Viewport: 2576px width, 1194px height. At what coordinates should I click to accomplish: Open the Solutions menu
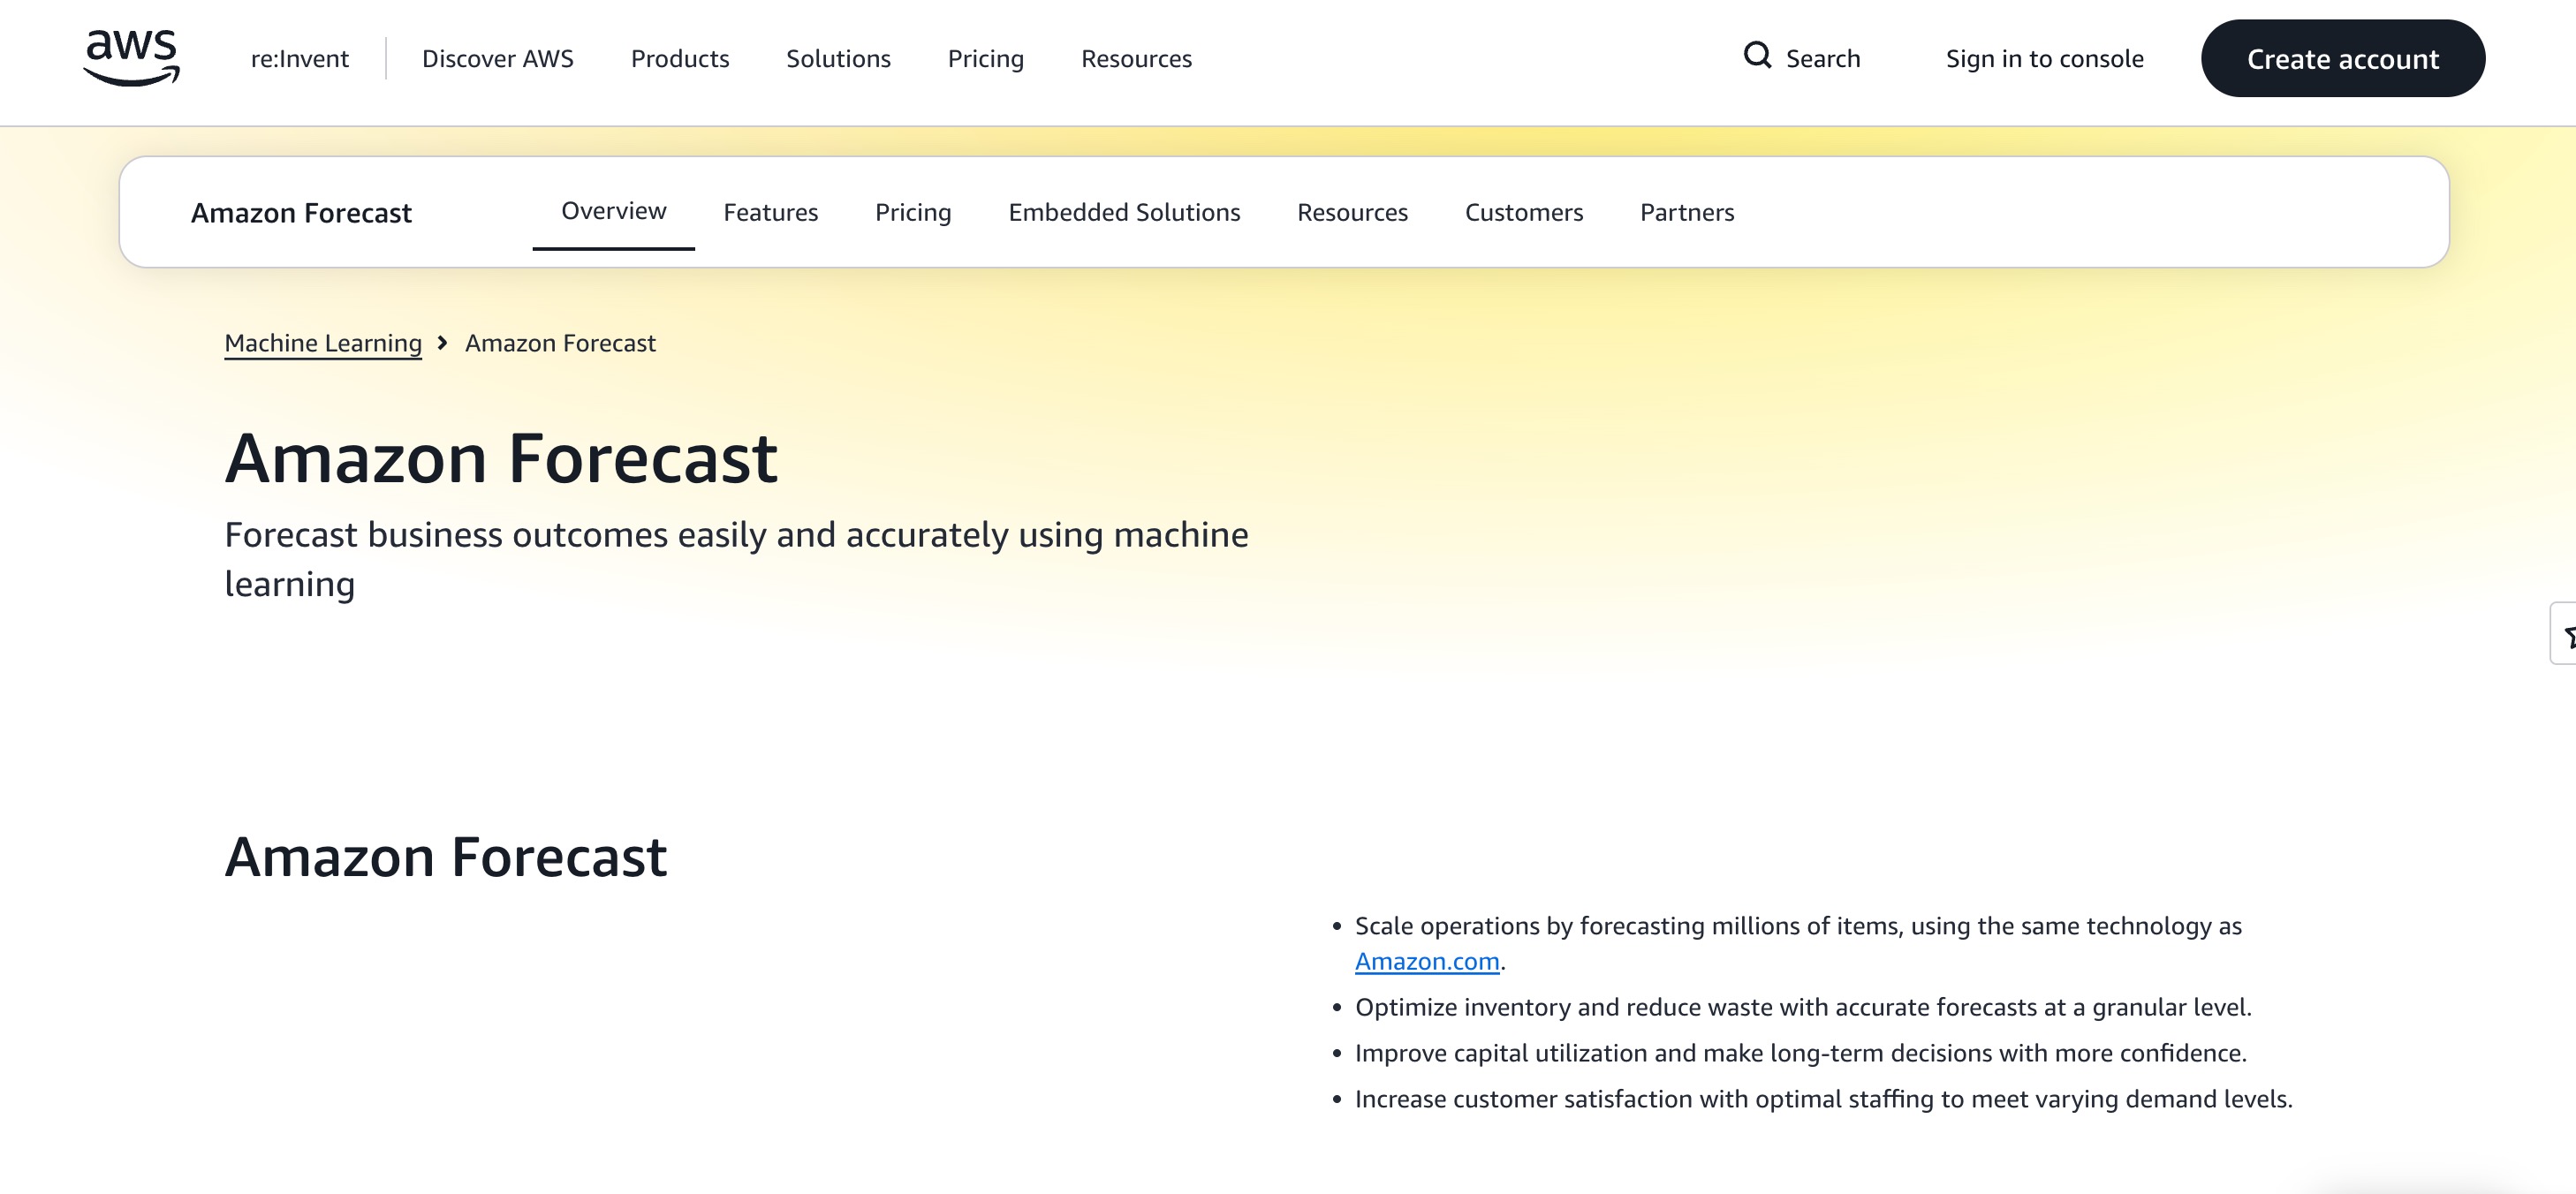838,59
